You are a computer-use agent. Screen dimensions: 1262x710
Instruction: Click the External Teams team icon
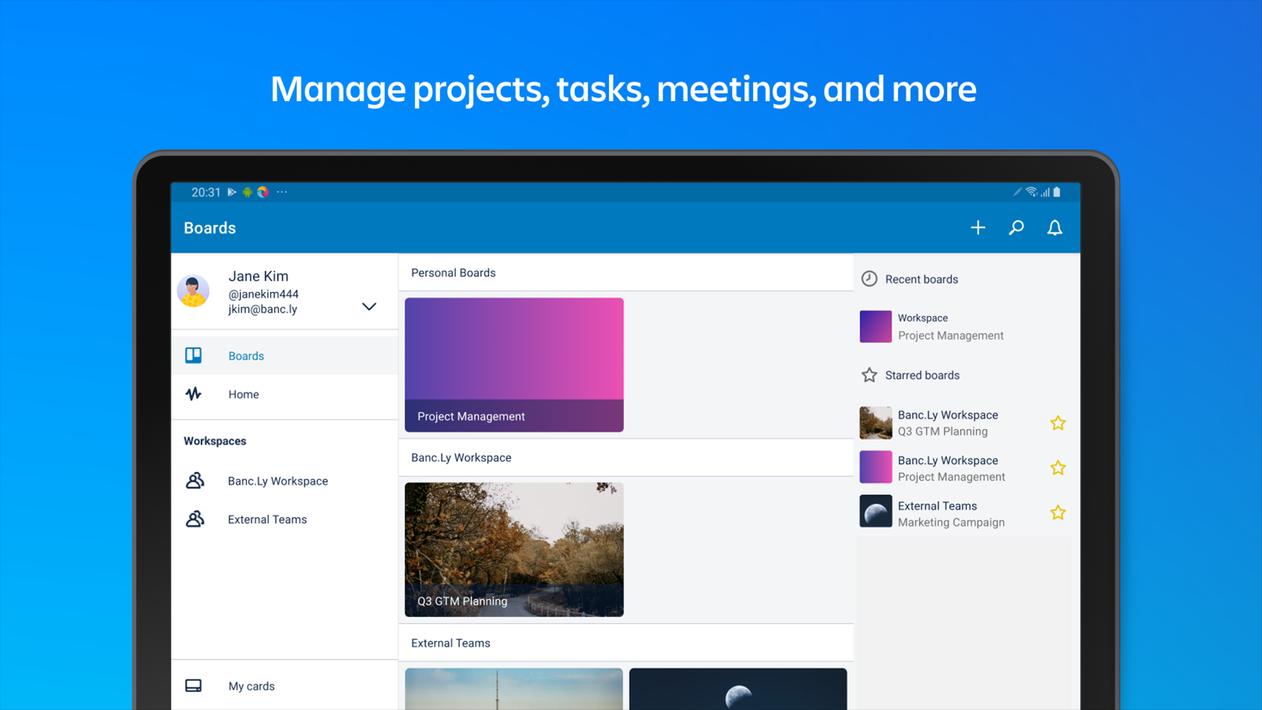tap(195, 519)
